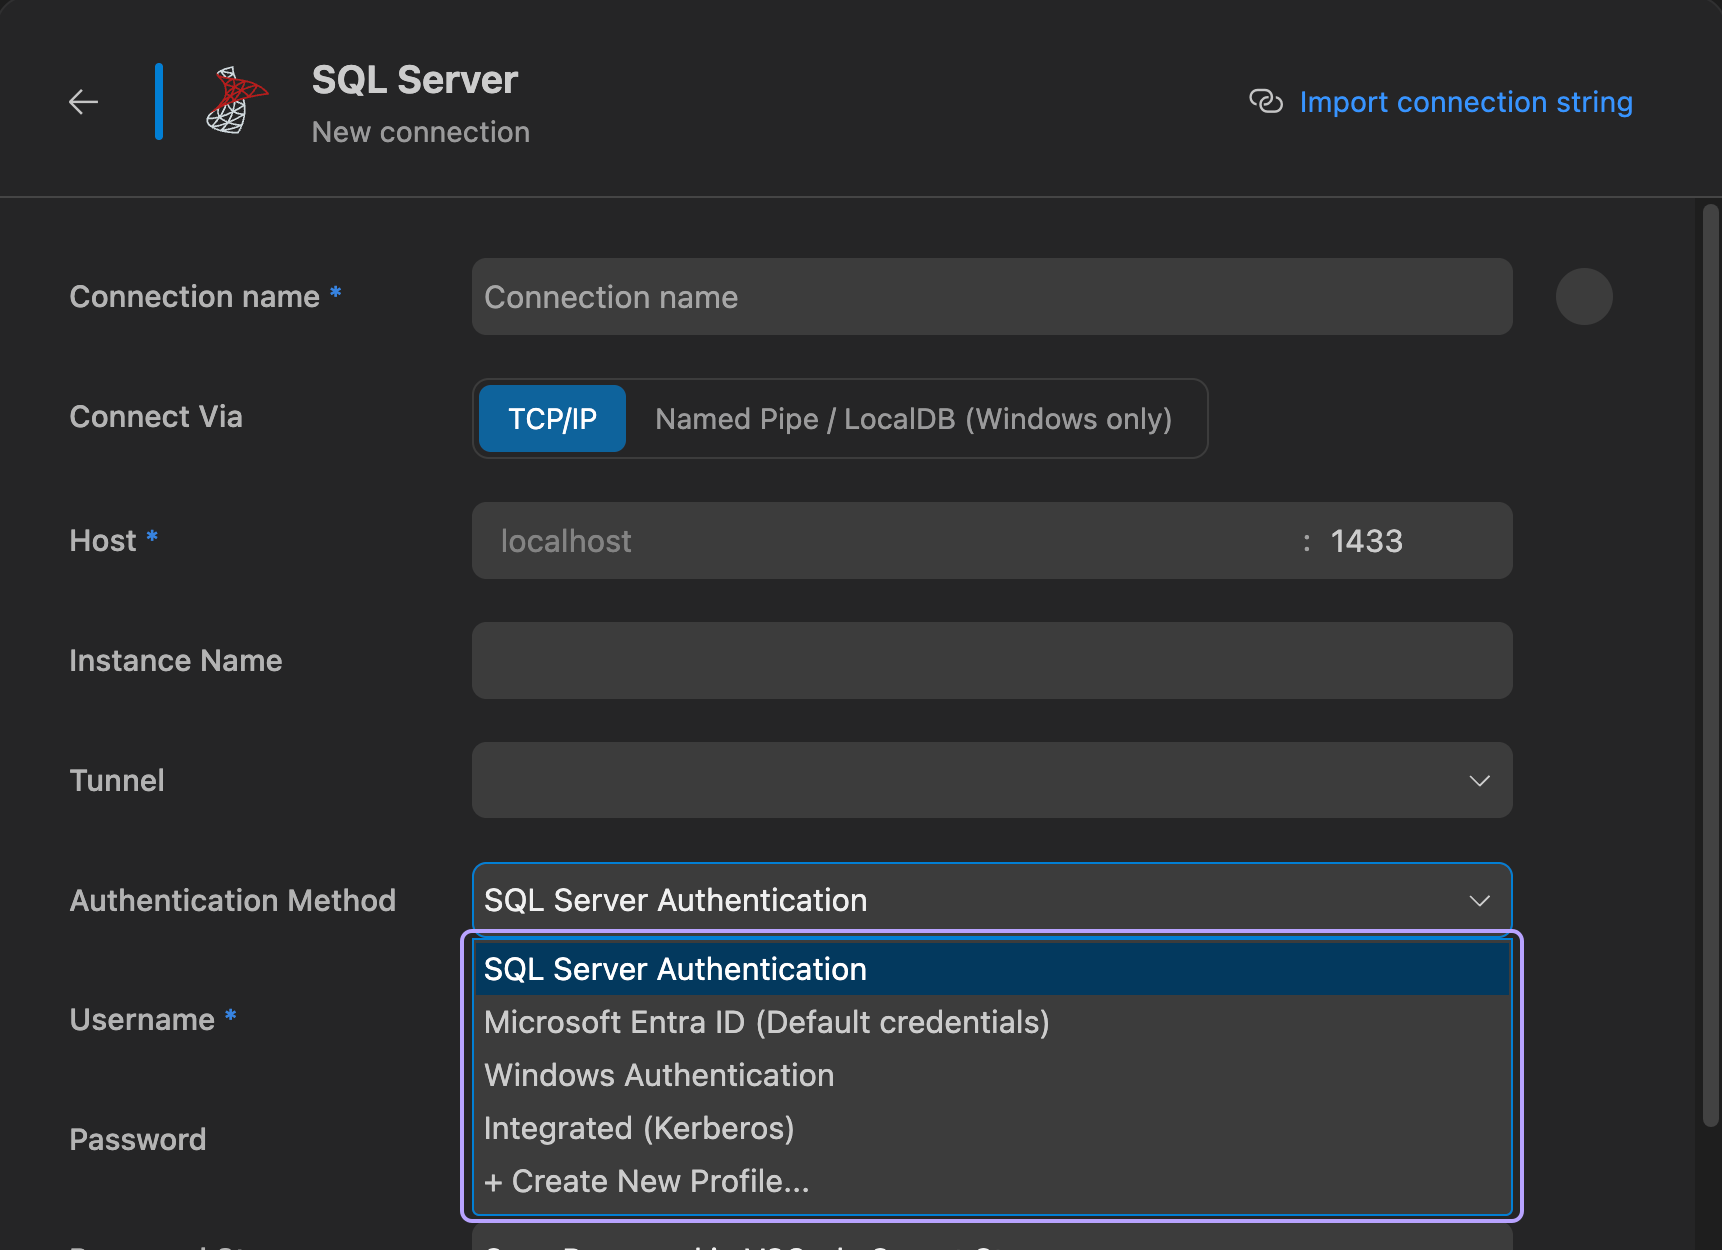The width and height of the screenshot is (1722, 1250).
Task: Click the Authentication Method chevron arrow
Action: pyautogui.click(x=1480, y=901)
